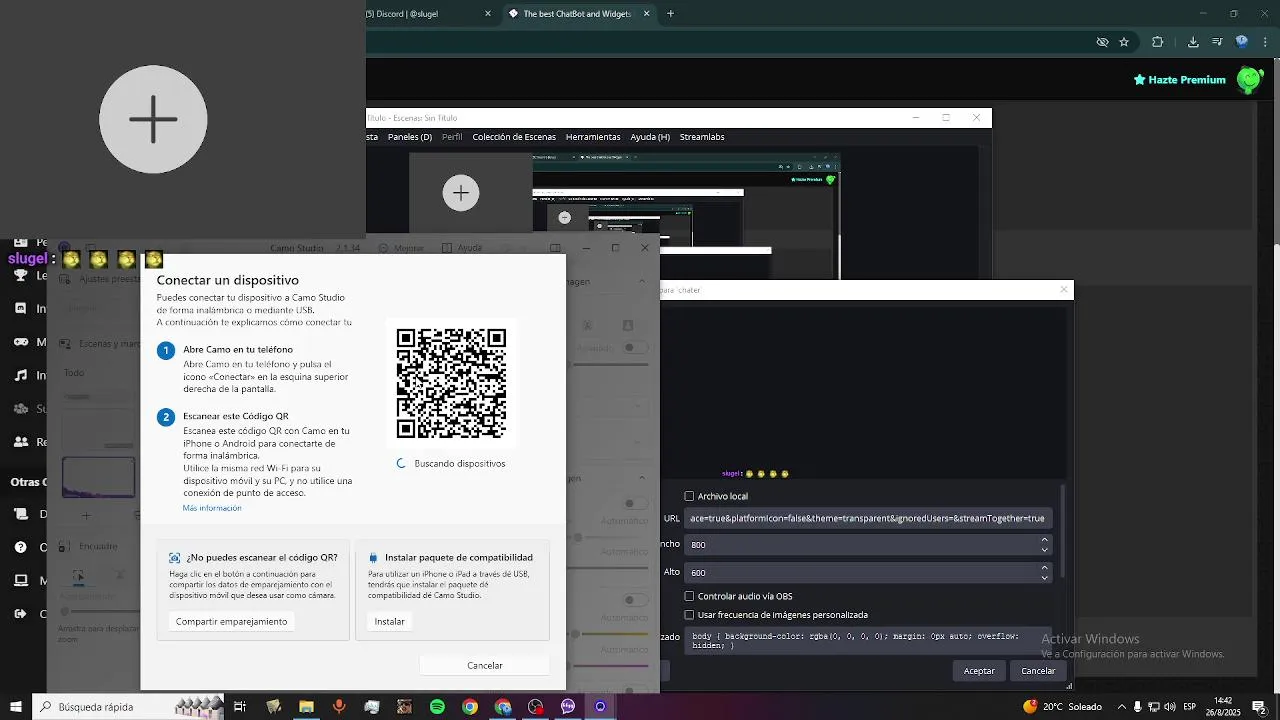The width and height of the screenshot is (1280, 720).
Task: Collapse Camo Studio right panel chevron
Action: pyautogui.click(x=642, y=282)
